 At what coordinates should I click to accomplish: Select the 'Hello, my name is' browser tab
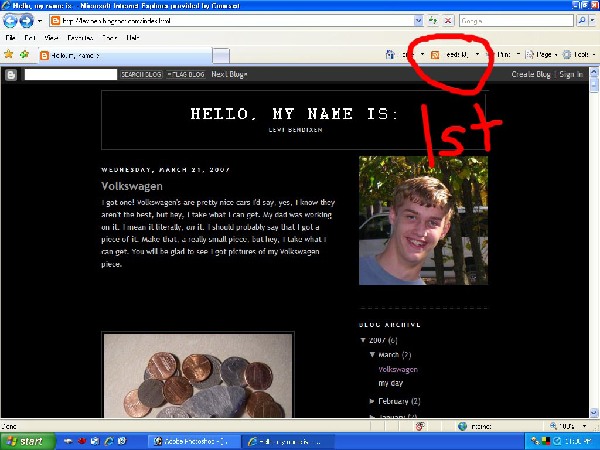[x=125, y=55]
